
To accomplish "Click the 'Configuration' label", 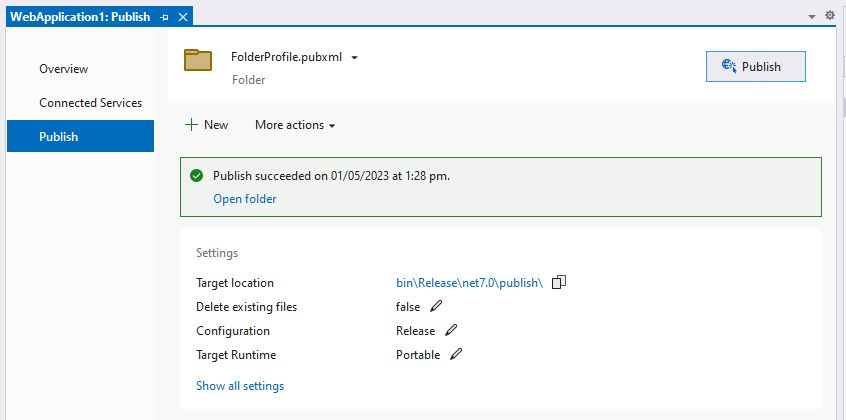I will pos(233,330).
